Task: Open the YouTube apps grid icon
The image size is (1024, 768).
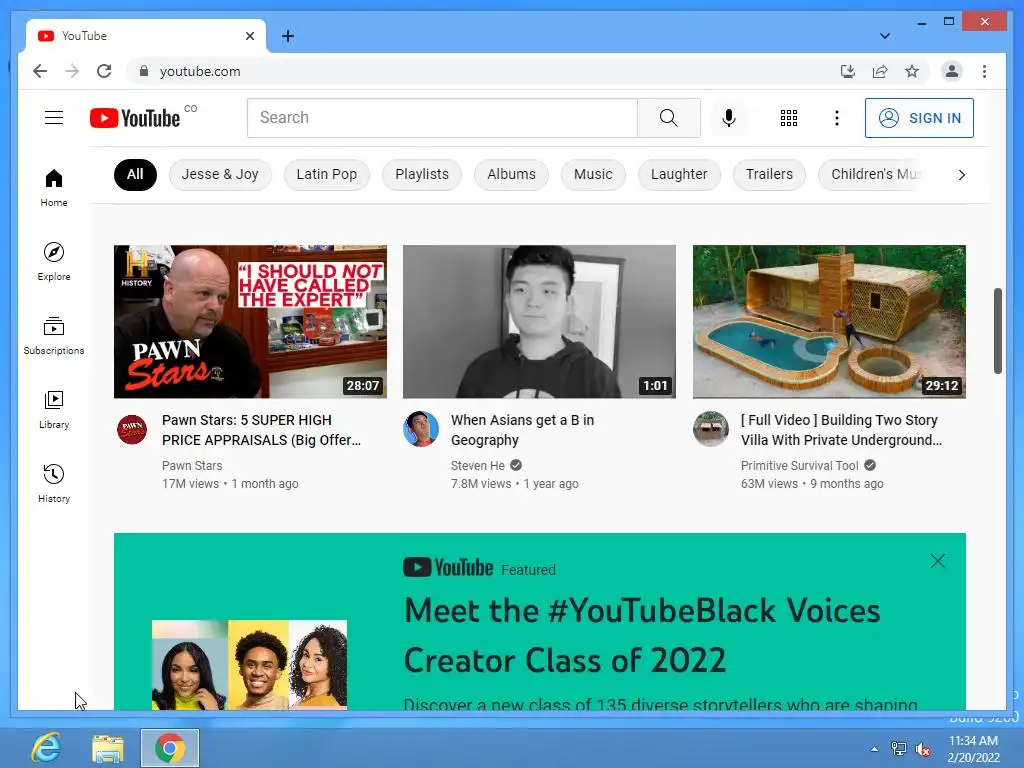Action: (x=789, y=118)
